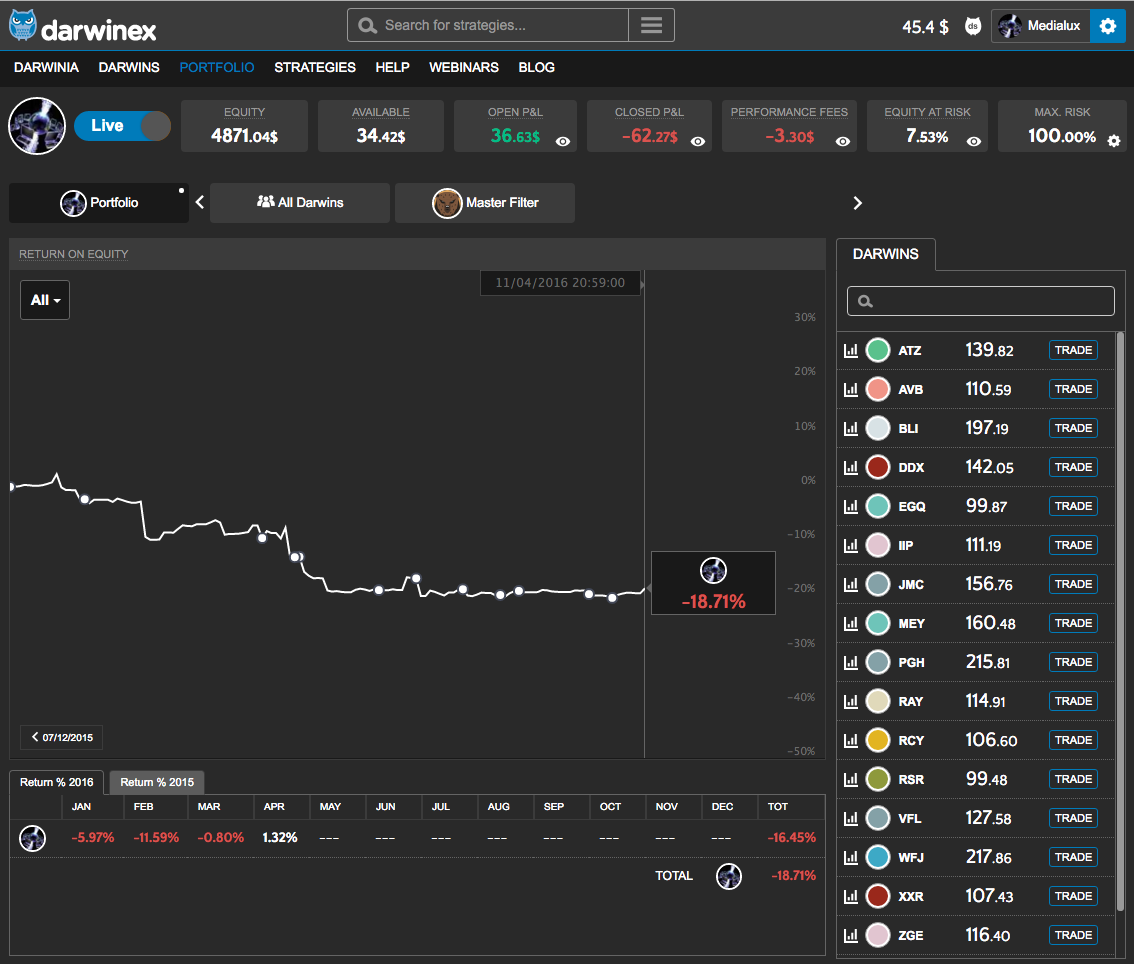Viewport: 1134px width, 964px height.
Task: Click the RCY yellow color circle
Action: [x=877, y=740]
